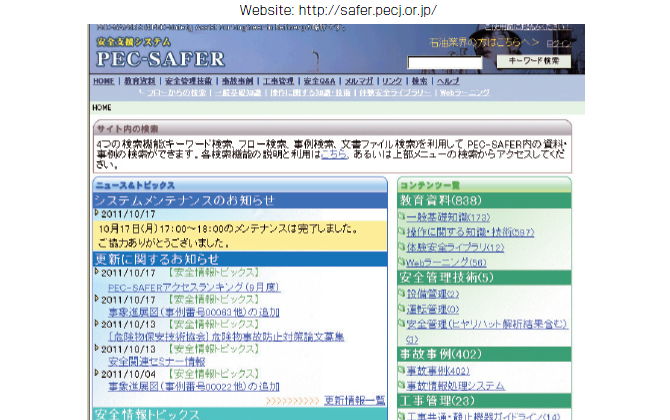
Task: Click the green icon beside 事故情報処理システム
Action: (x=402, y=385)
